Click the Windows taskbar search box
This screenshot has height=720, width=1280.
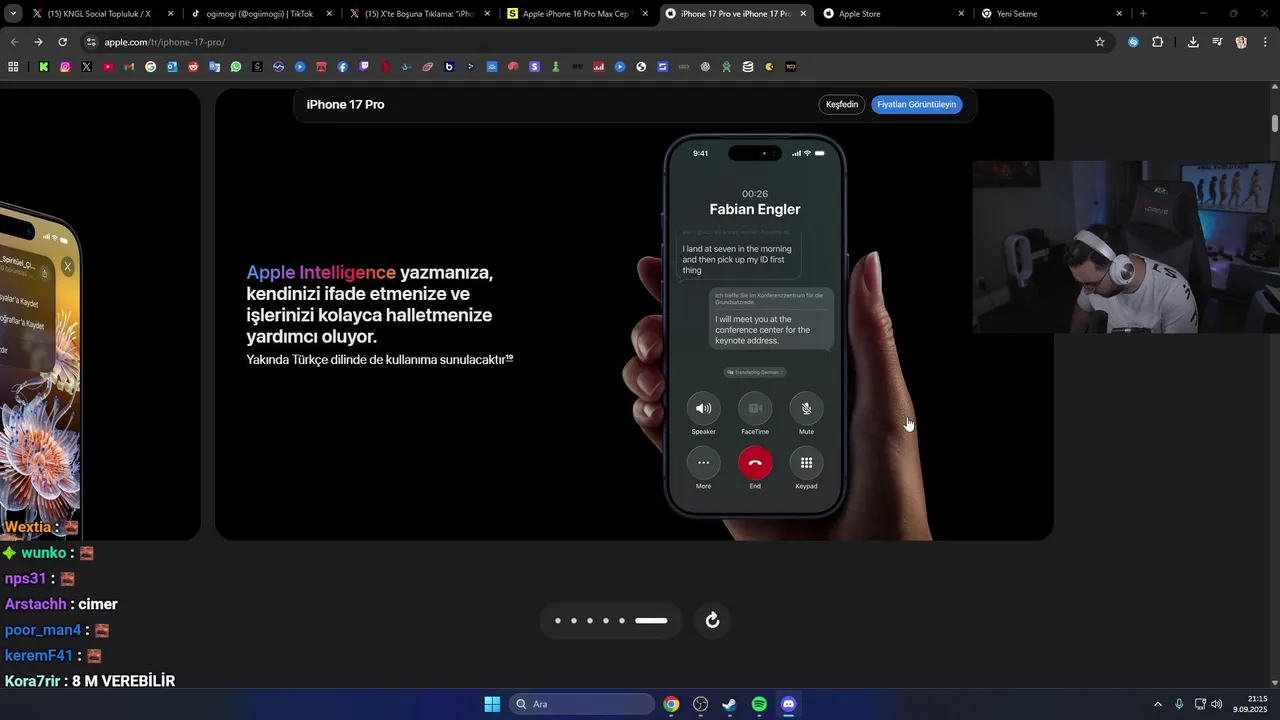coord(583,704)
